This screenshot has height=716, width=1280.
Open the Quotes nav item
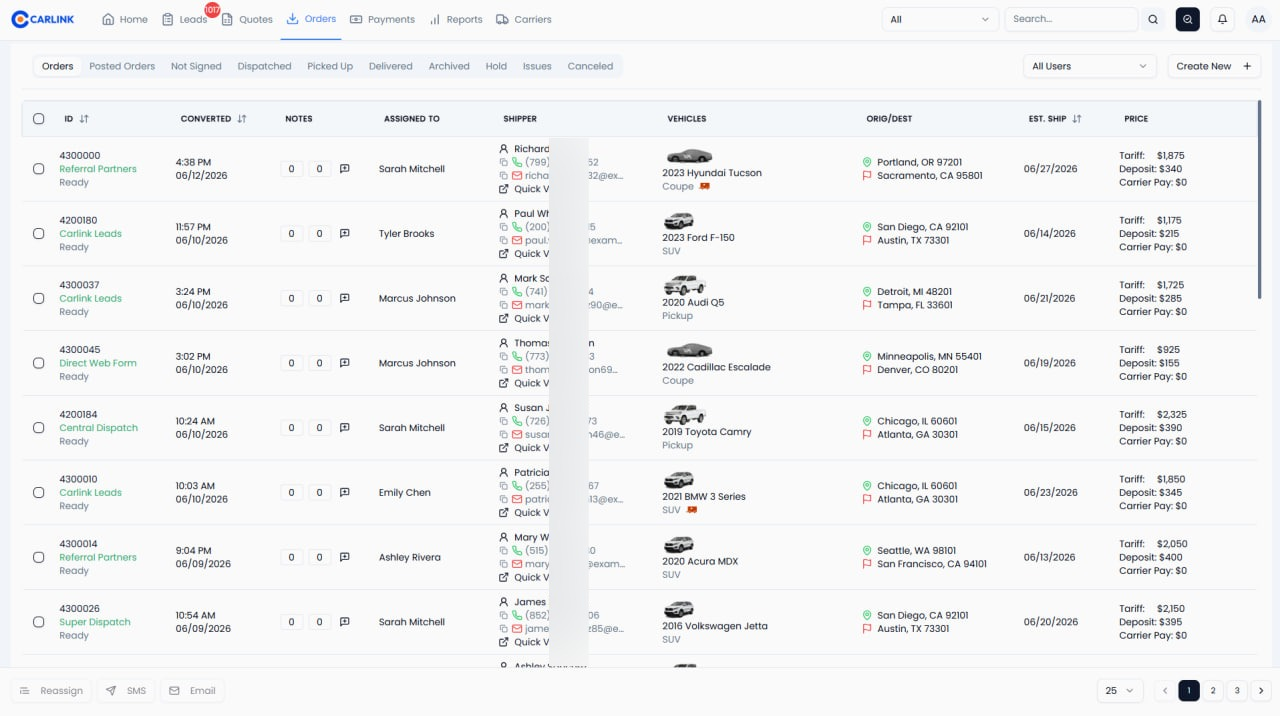coord(247,19)
